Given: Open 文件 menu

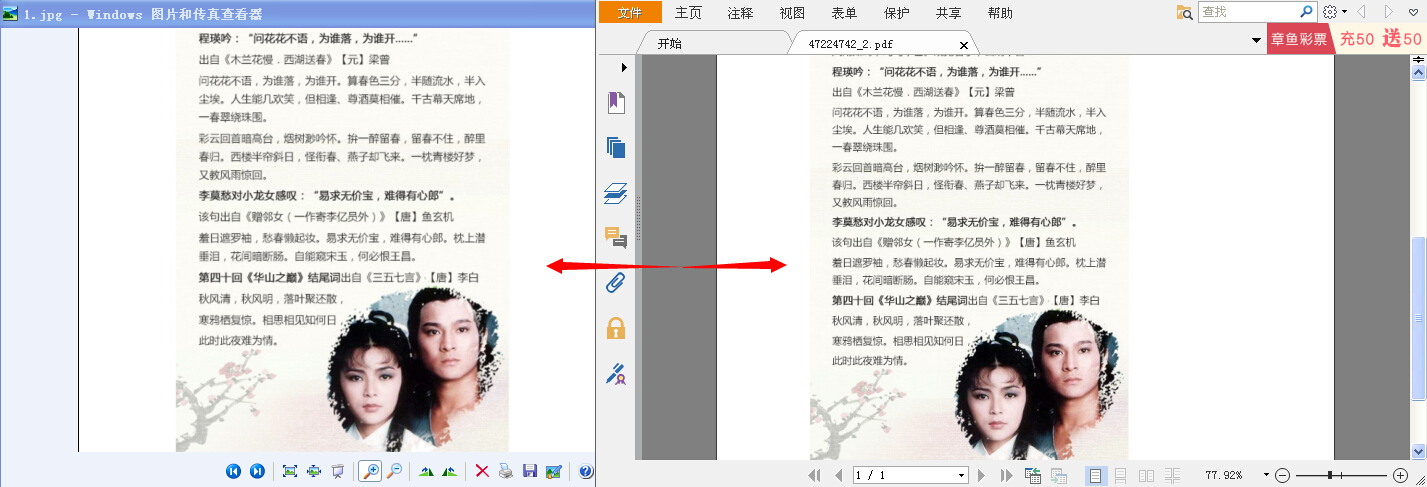Looking at the screenshot, I should pyautogui.click(x=630, y=12).
